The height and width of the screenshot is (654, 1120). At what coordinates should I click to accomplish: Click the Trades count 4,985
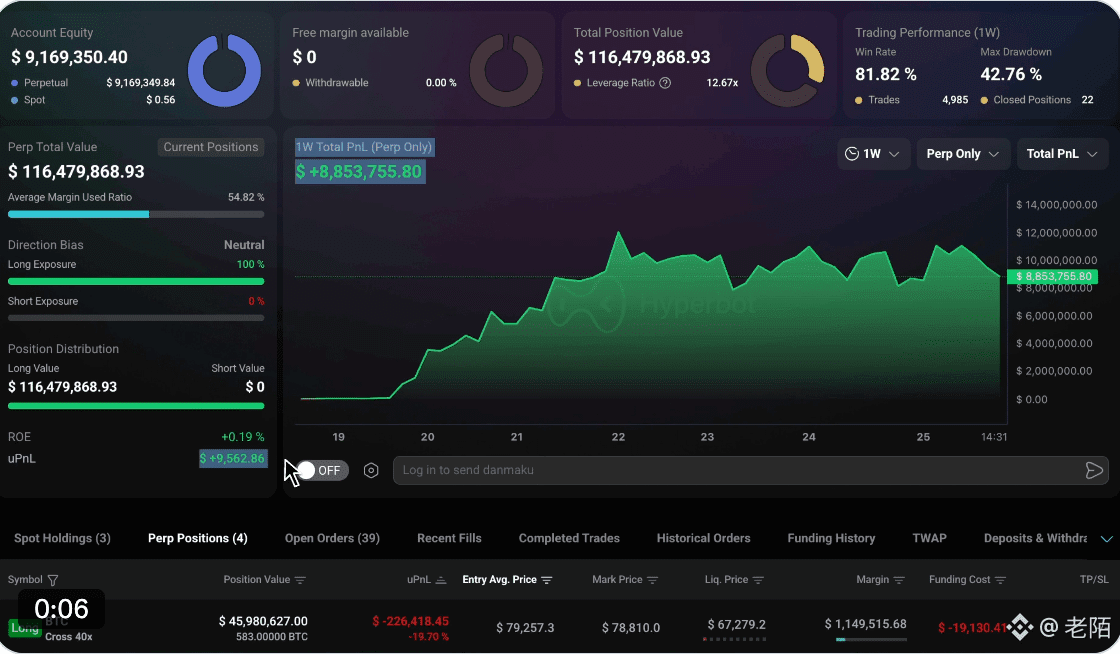[955, 100]
